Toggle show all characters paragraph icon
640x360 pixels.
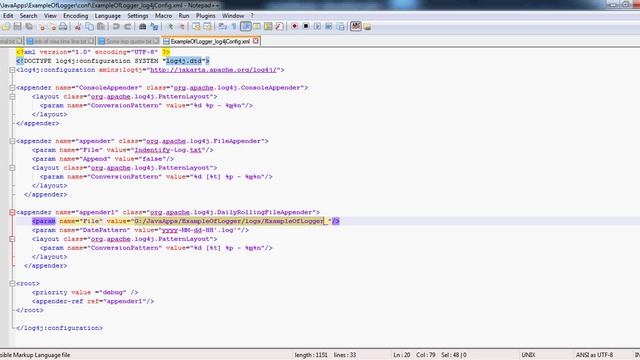click(x=233, y=27)
